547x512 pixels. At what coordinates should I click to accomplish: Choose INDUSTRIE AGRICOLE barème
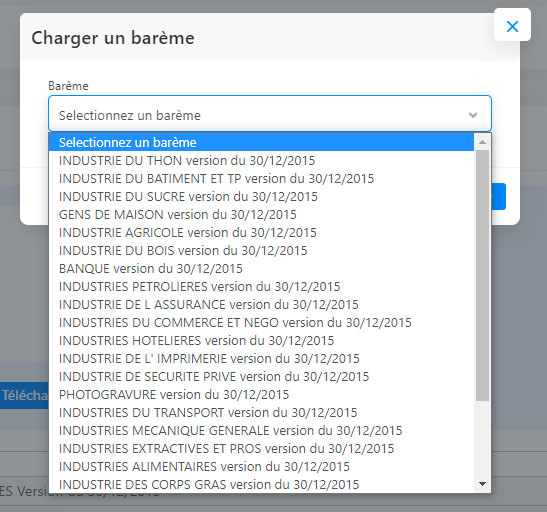tap(261, 233)
